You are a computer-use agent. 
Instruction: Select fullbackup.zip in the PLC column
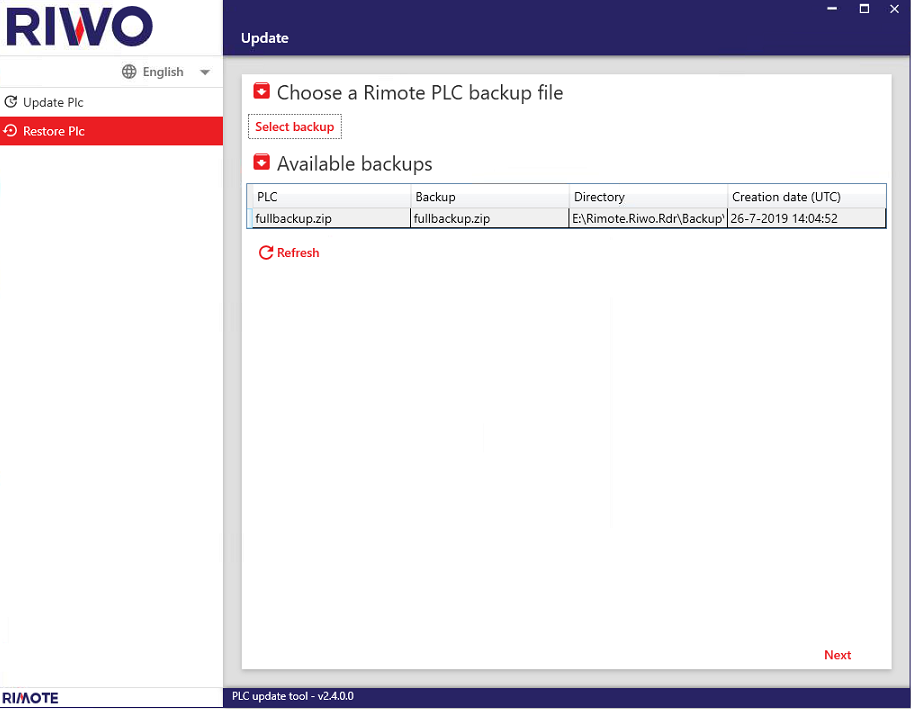tap(331, 219)
